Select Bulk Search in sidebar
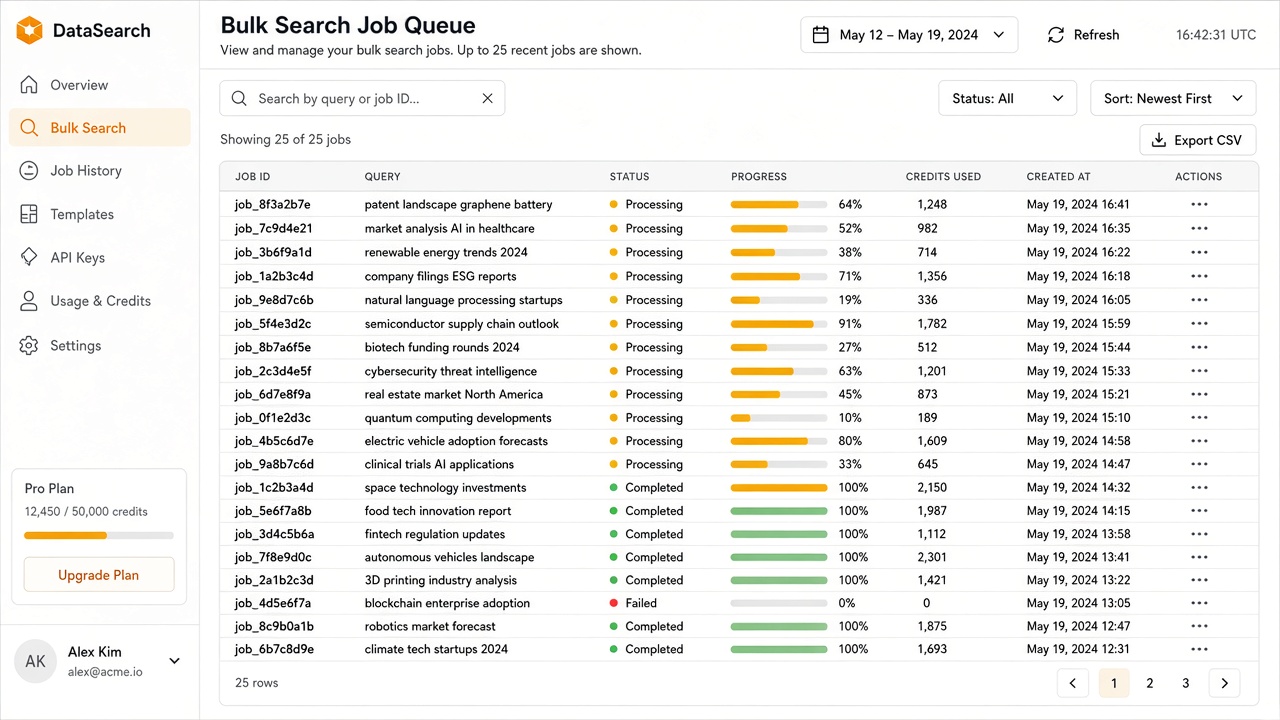 pyautogui.click(x=100, y=128)
